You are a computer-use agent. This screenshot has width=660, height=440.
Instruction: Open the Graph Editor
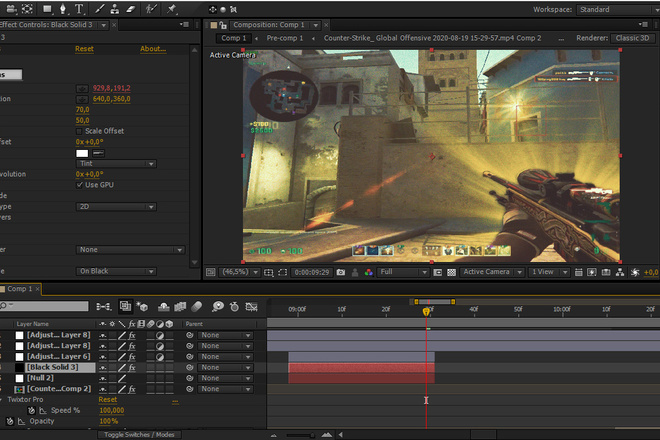251,307
